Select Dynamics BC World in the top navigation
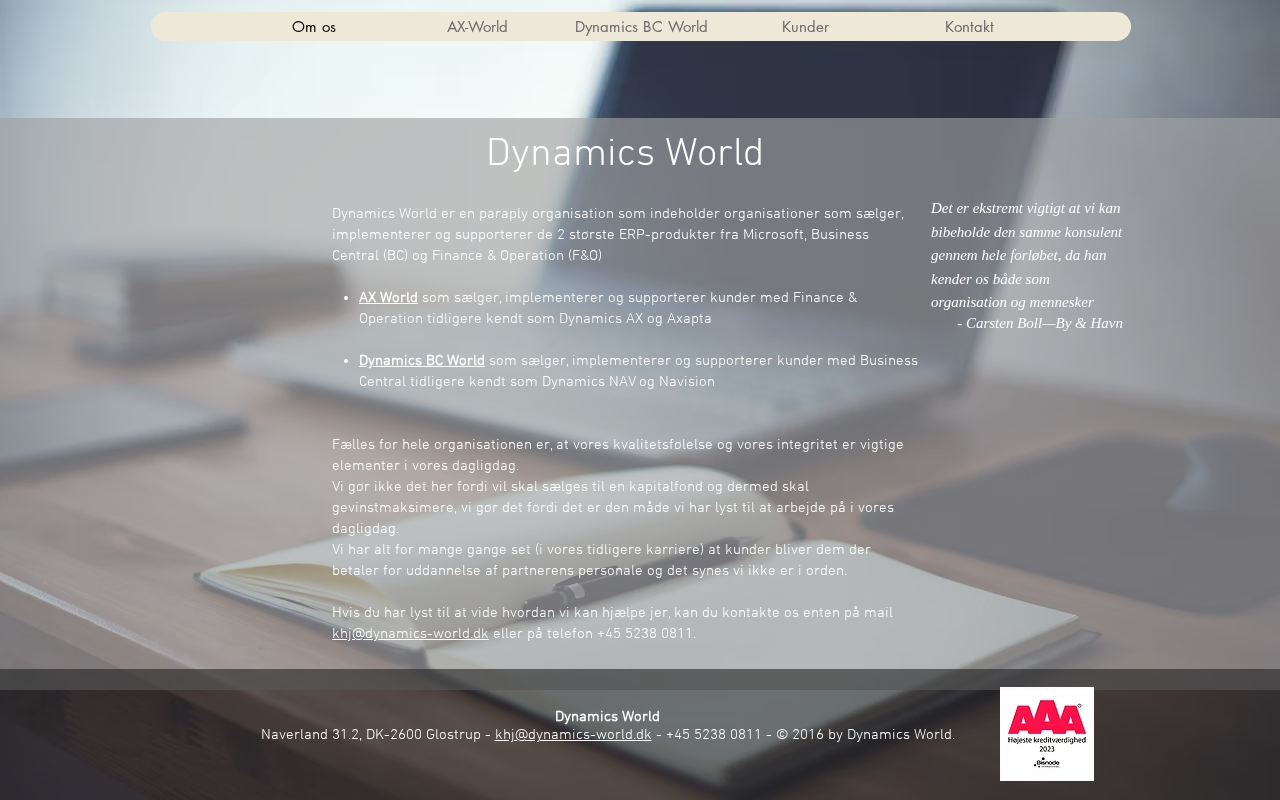Screen dimensions: 1280x800 641,27
